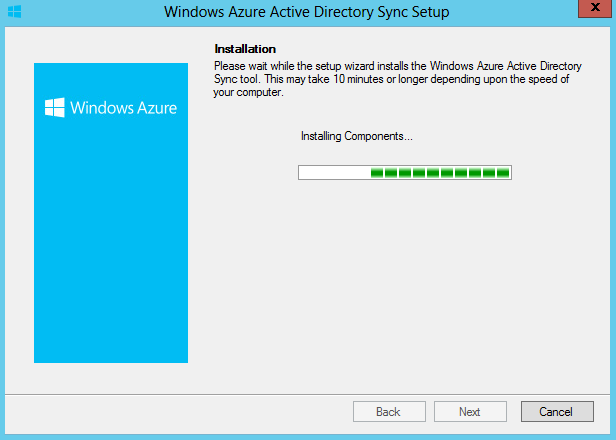Screen dimensions: 616x440
Task: Click the window title 'Windows Azure Active Directory Sync Setup'
Action: pyautogui.click(x=306, y=12)
